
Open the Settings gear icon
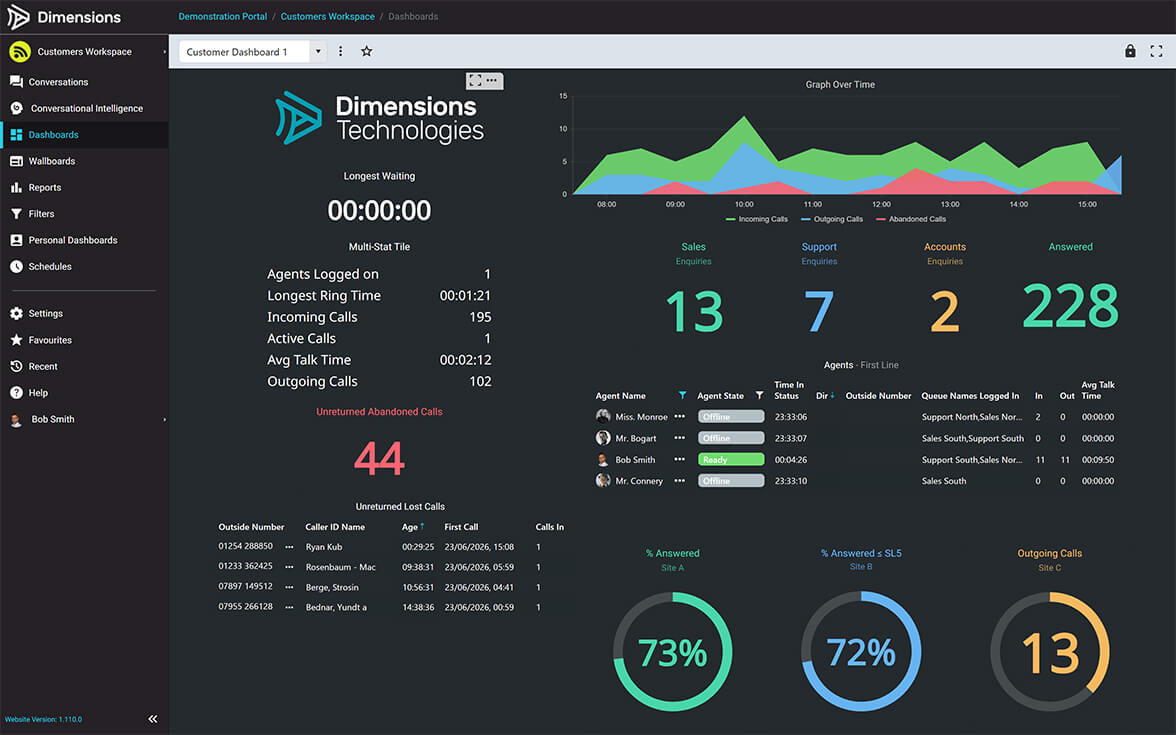pyautogui.click(x=16, y=314)
